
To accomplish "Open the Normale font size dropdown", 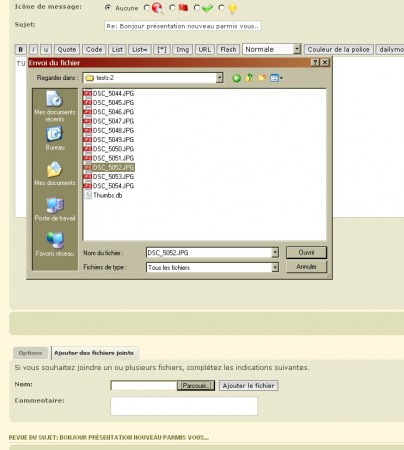I will [297, 49].
